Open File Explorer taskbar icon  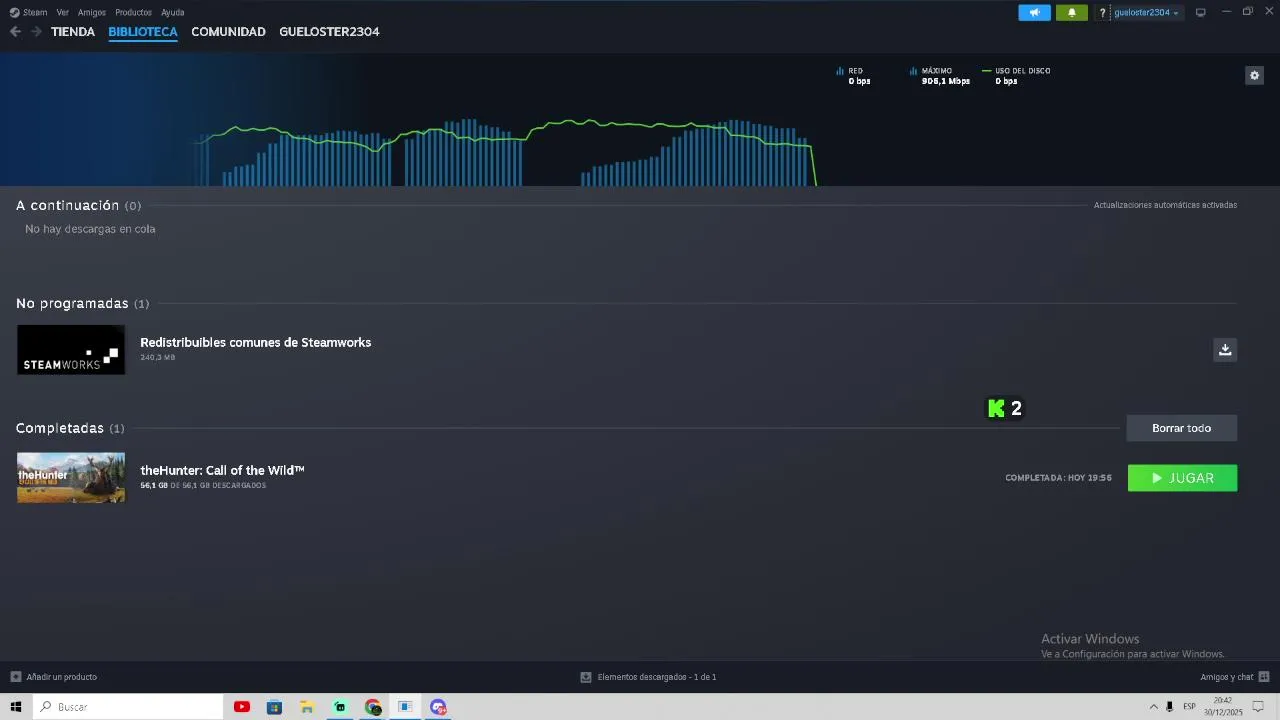coord(307,707)
